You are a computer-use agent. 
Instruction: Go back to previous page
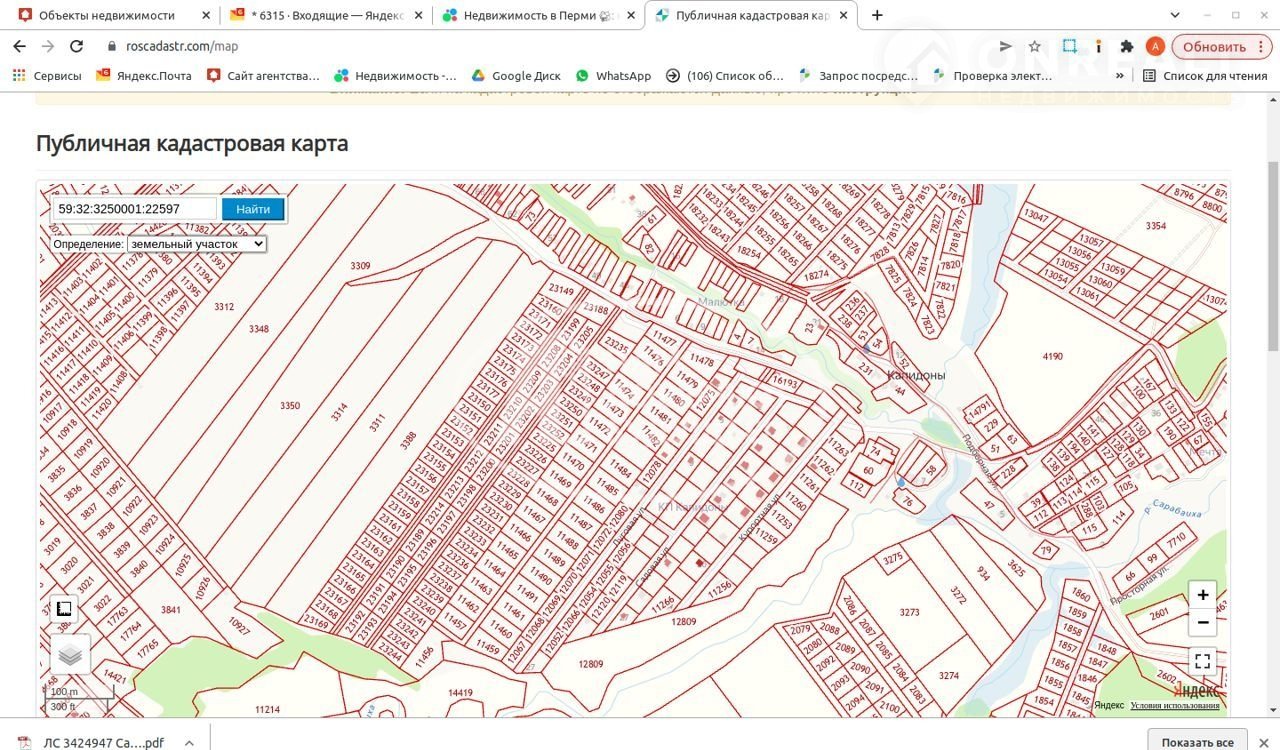click(x=19, y=46)
